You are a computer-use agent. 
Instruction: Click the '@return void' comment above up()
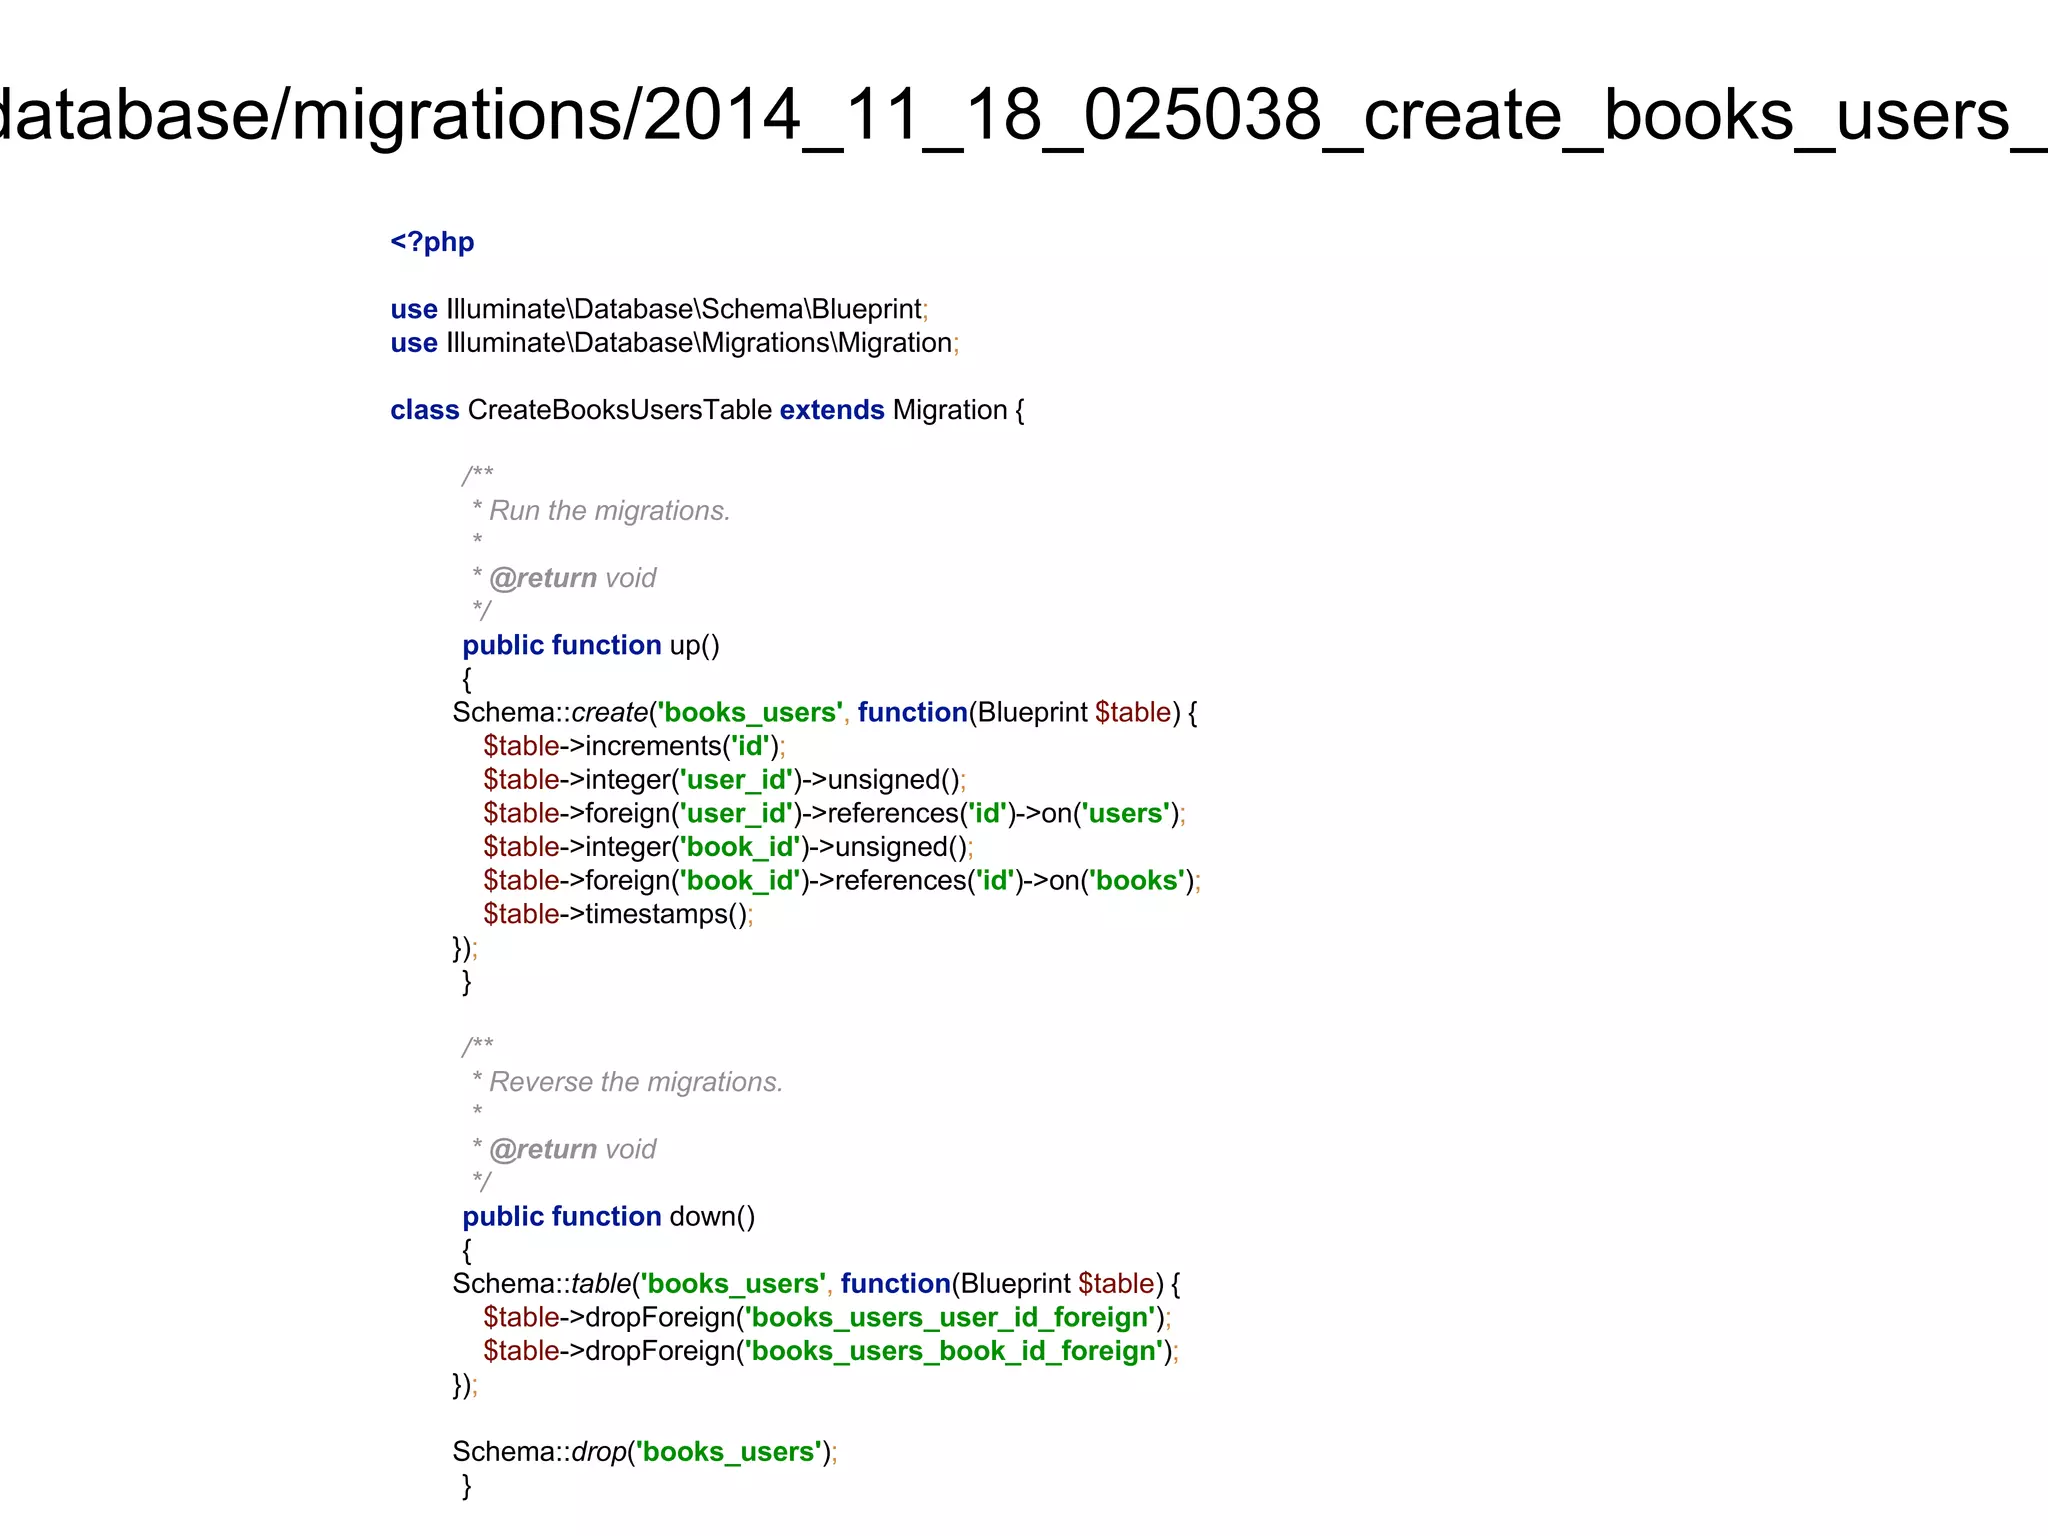tap(564, 578)
